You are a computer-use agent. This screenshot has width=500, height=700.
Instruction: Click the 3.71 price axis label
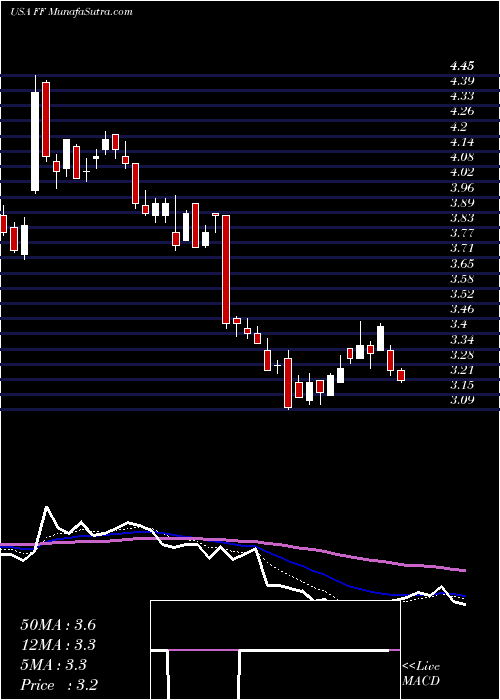pyautogui.click(x=462, y=248)
